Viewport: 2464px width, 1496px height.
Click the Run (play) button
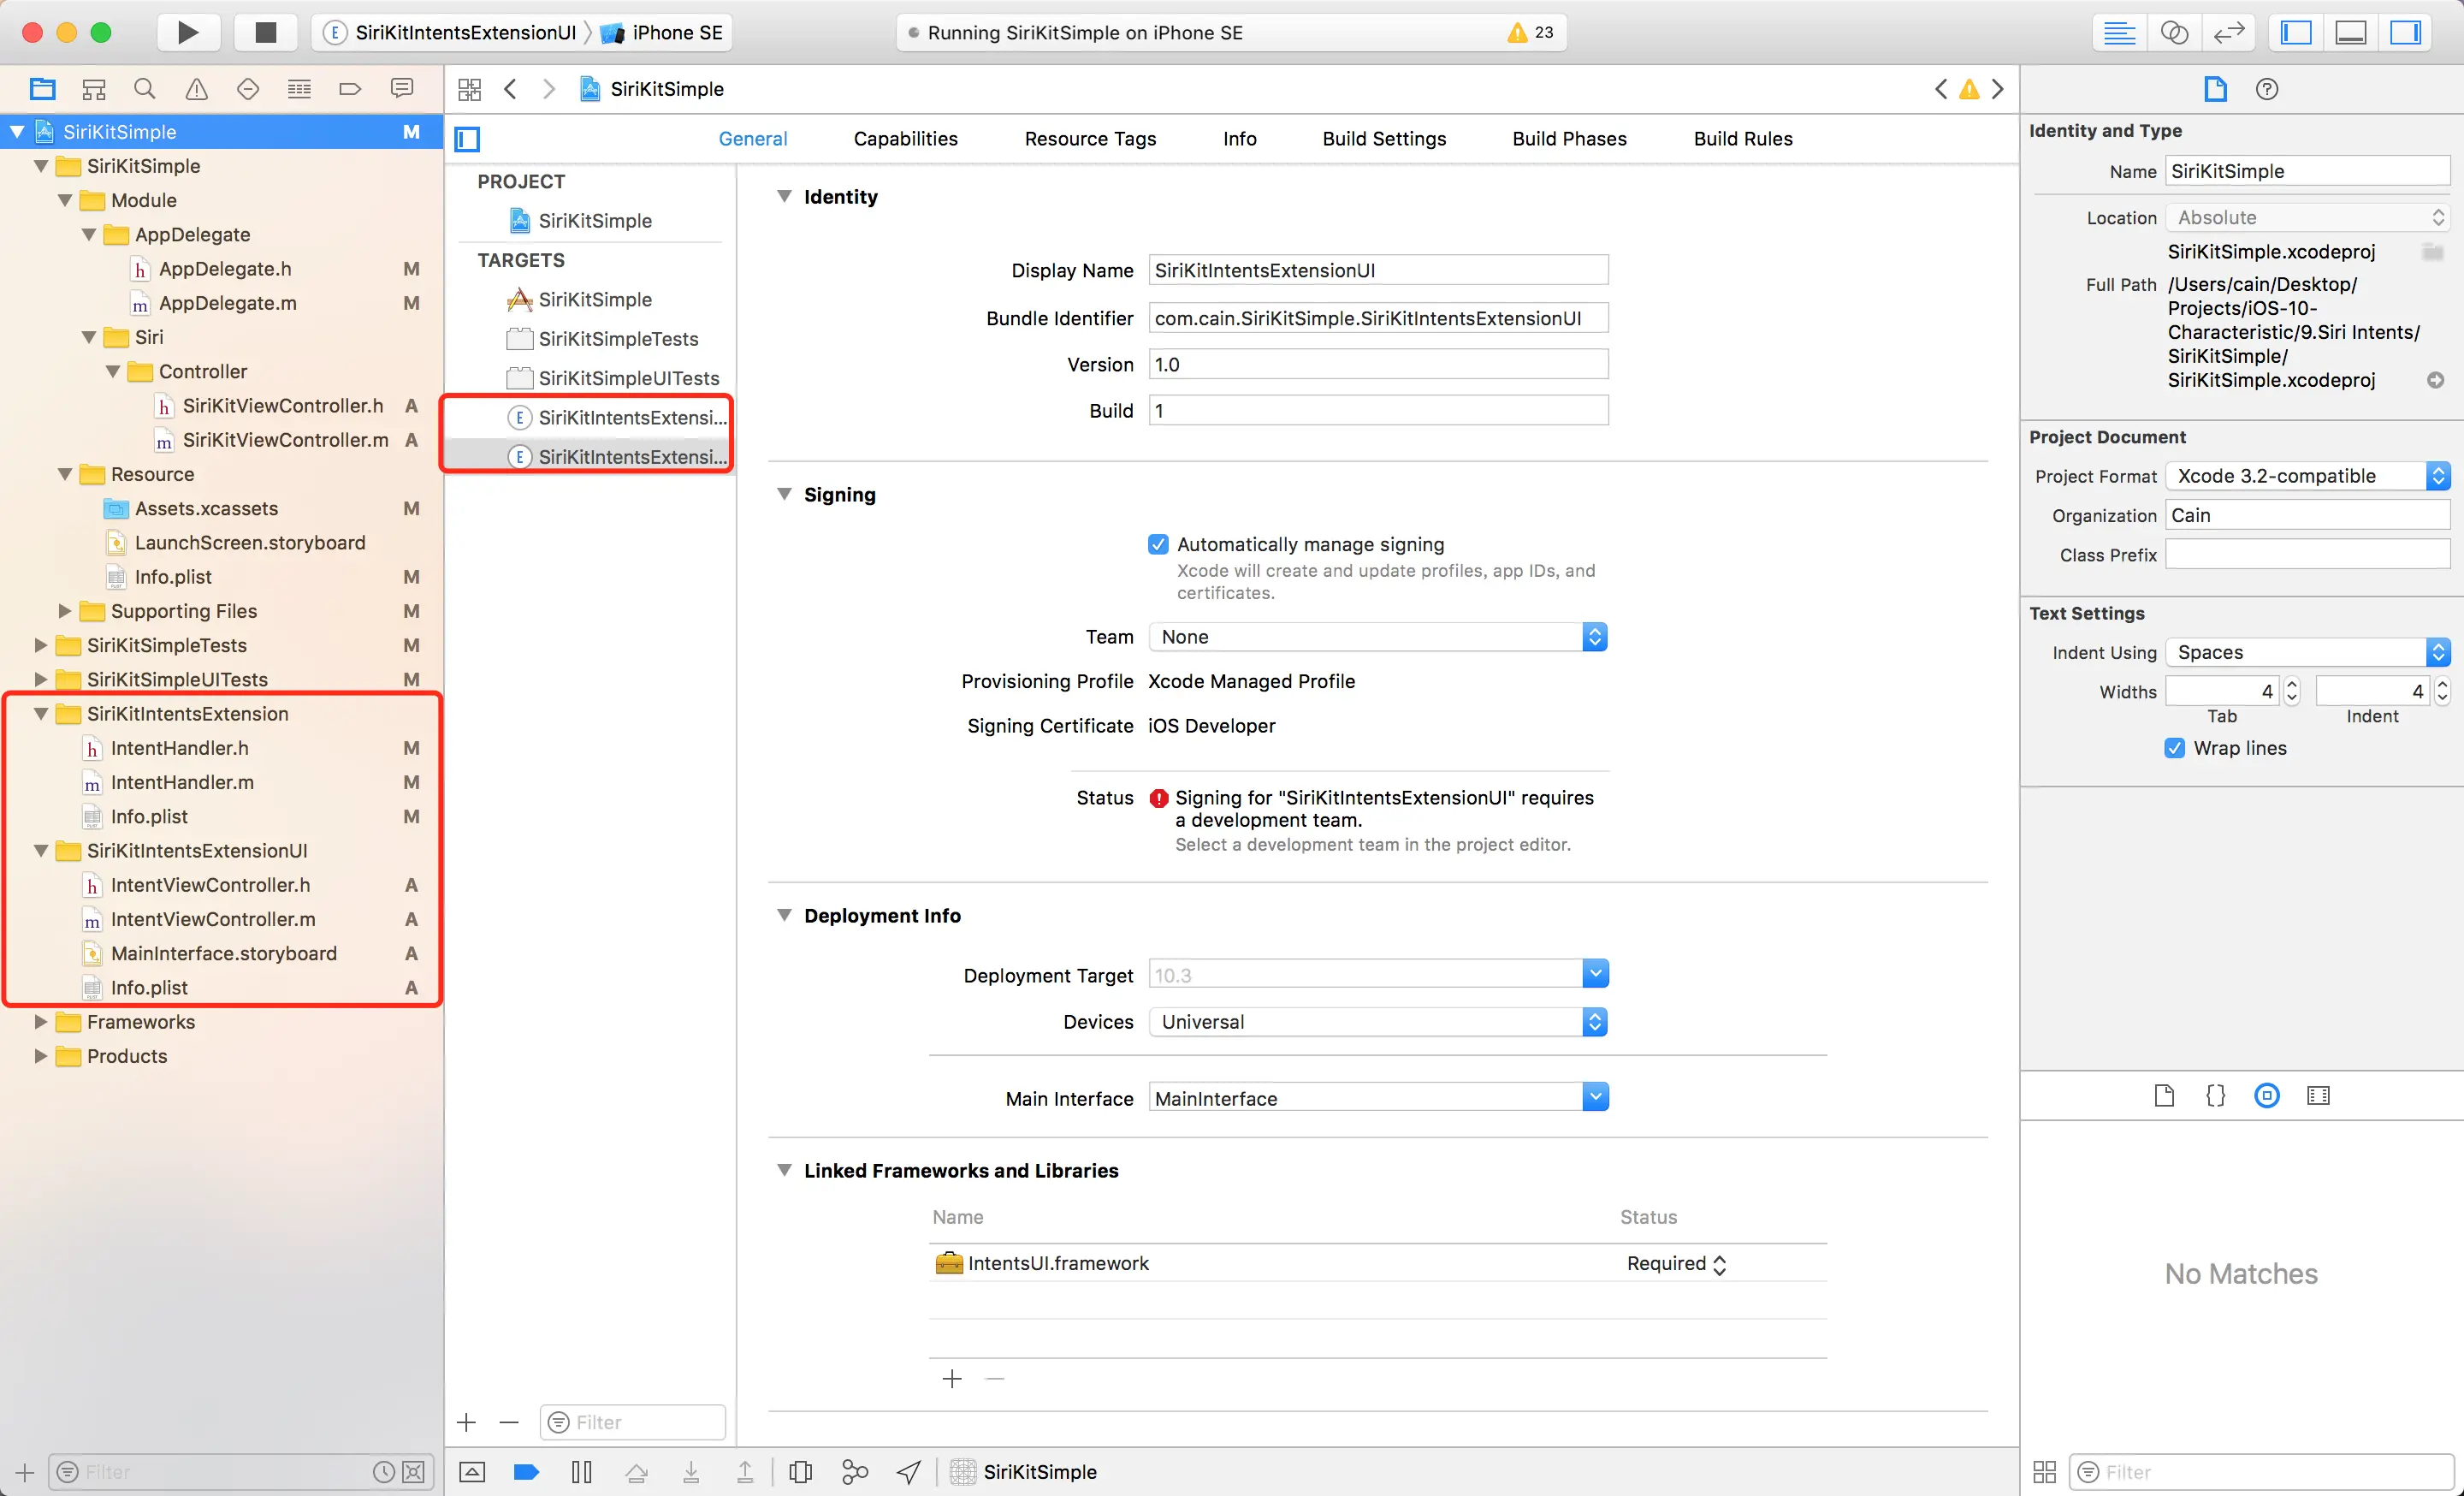click(187, 32)
